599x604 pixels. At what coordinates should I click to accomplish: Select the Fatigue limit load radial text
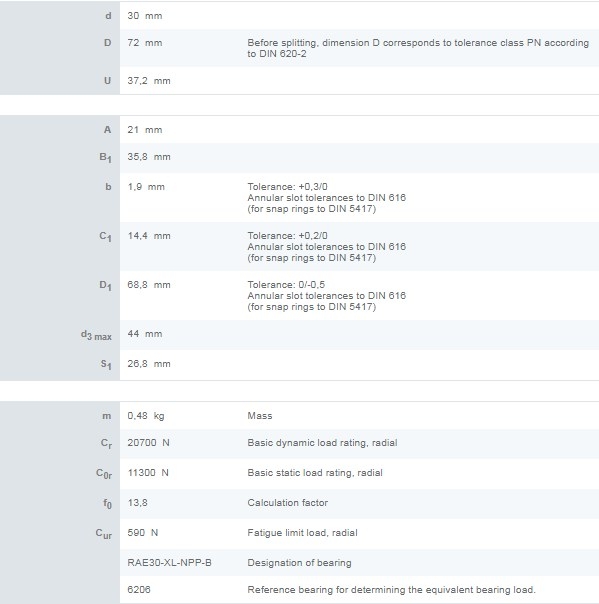click(302, 533)
